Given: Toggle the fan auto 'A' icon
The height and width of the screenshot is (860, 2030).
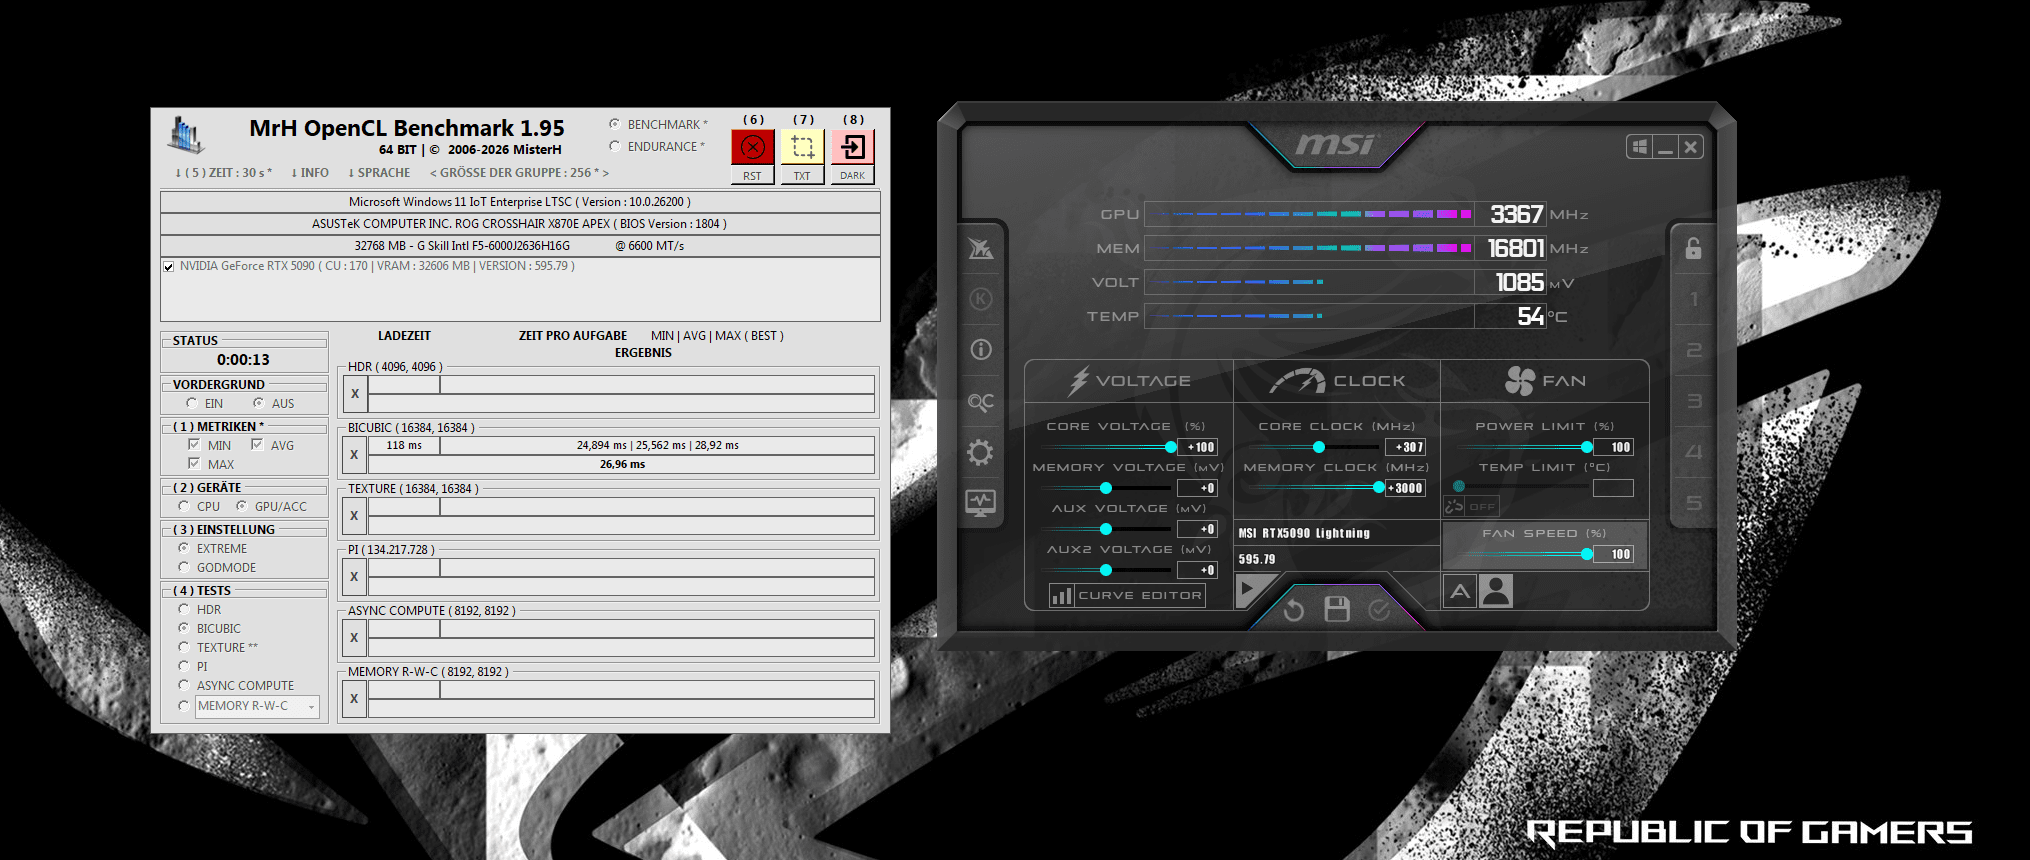Looking at the screenshot, I should tap(1460, 591).
